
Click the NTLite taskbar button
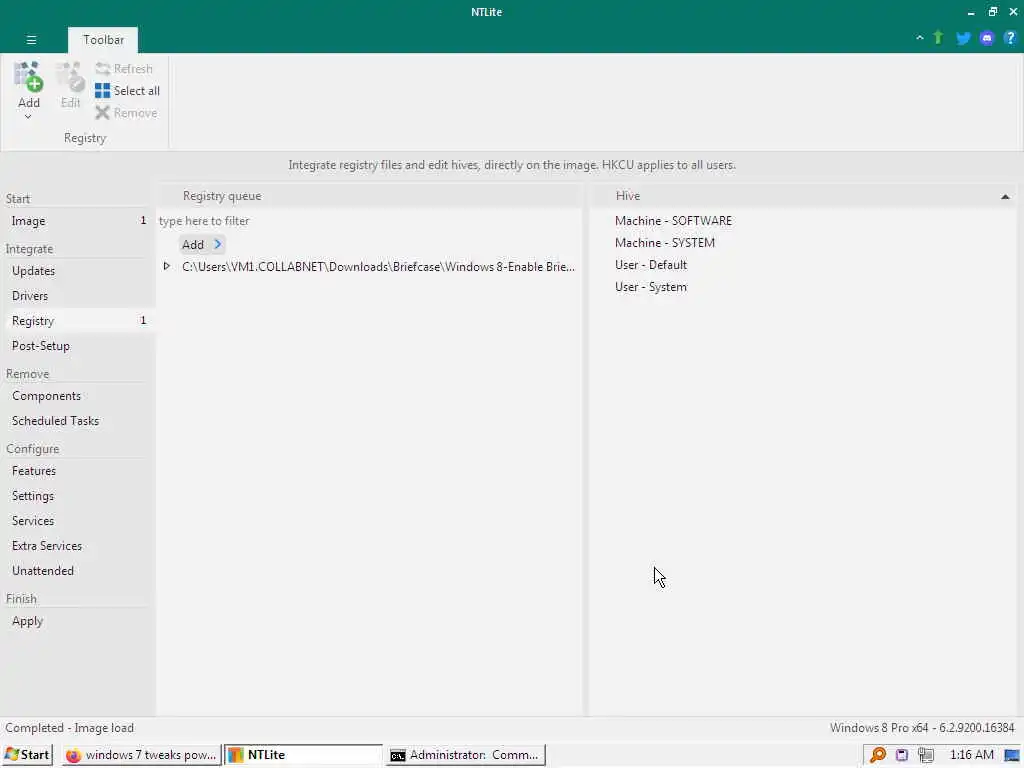[x=303, y=755]
